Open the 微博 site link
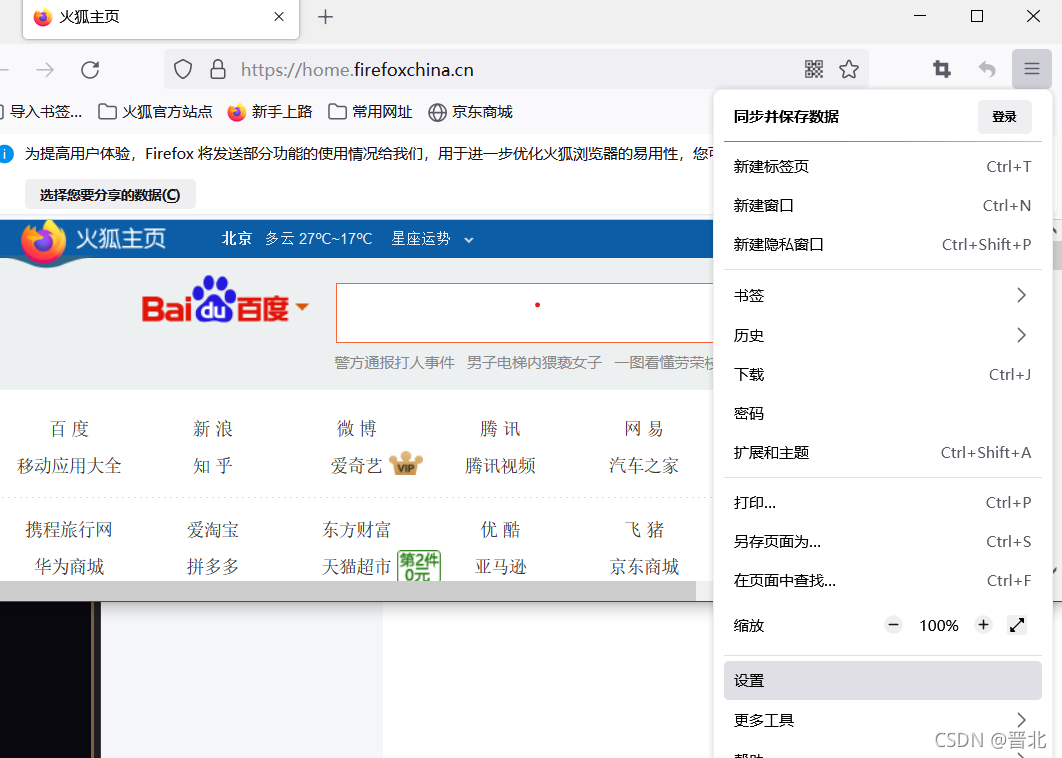Screen dimensions: 1062x758 point(356,429)
